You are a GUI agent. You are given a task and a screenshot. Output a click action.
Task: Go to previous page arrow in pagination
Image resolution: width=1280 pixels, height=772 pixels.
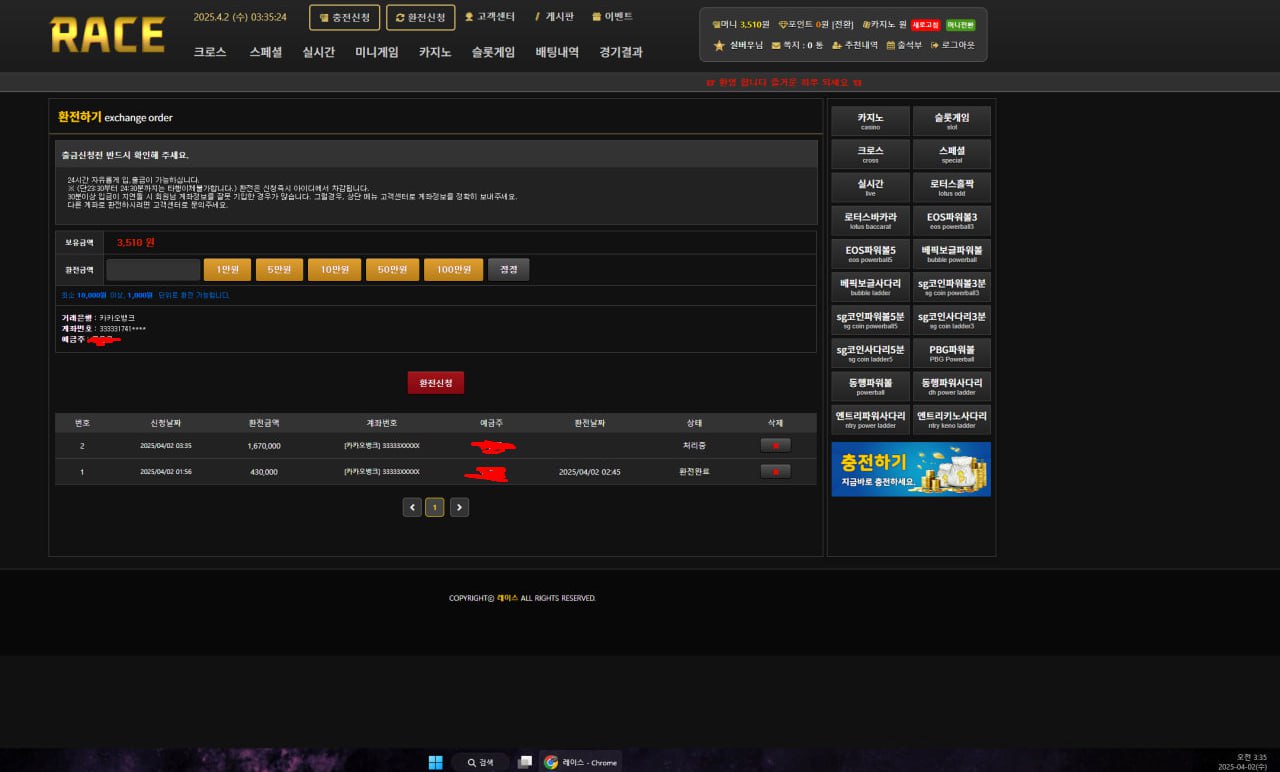(412, 507)
